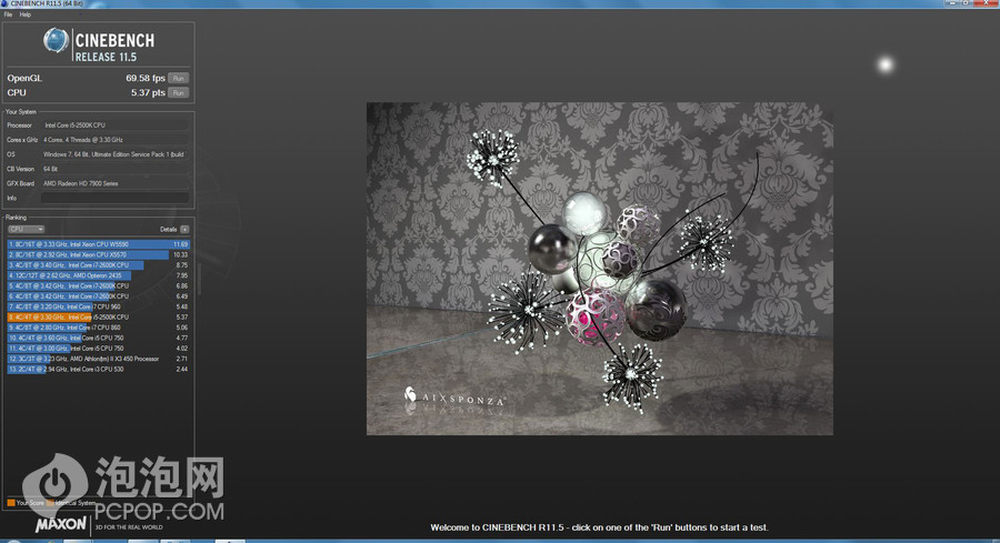Click the Processor field Intel Core i5-2500K
The image size is (1000, 543).
pyautogui.click(x=115, y=126)
